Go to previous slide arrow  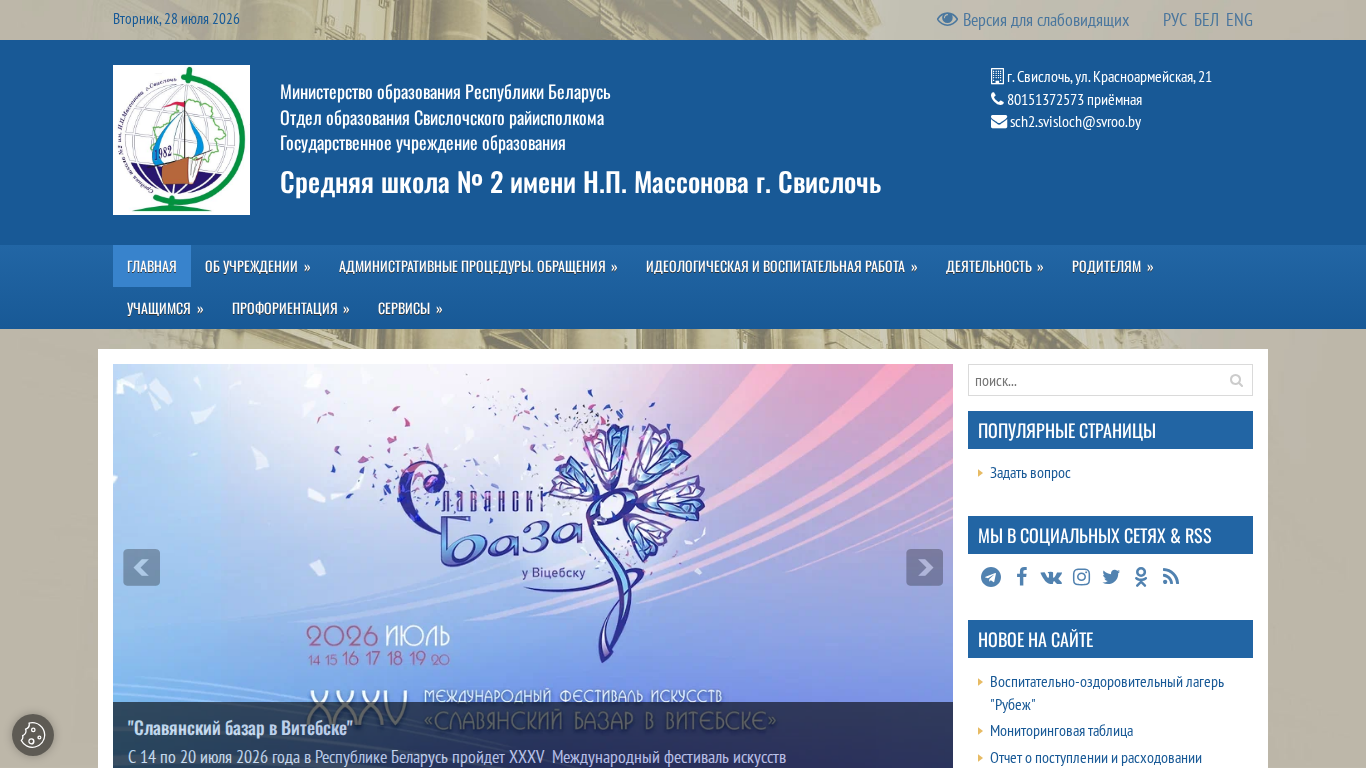point(141,567)
